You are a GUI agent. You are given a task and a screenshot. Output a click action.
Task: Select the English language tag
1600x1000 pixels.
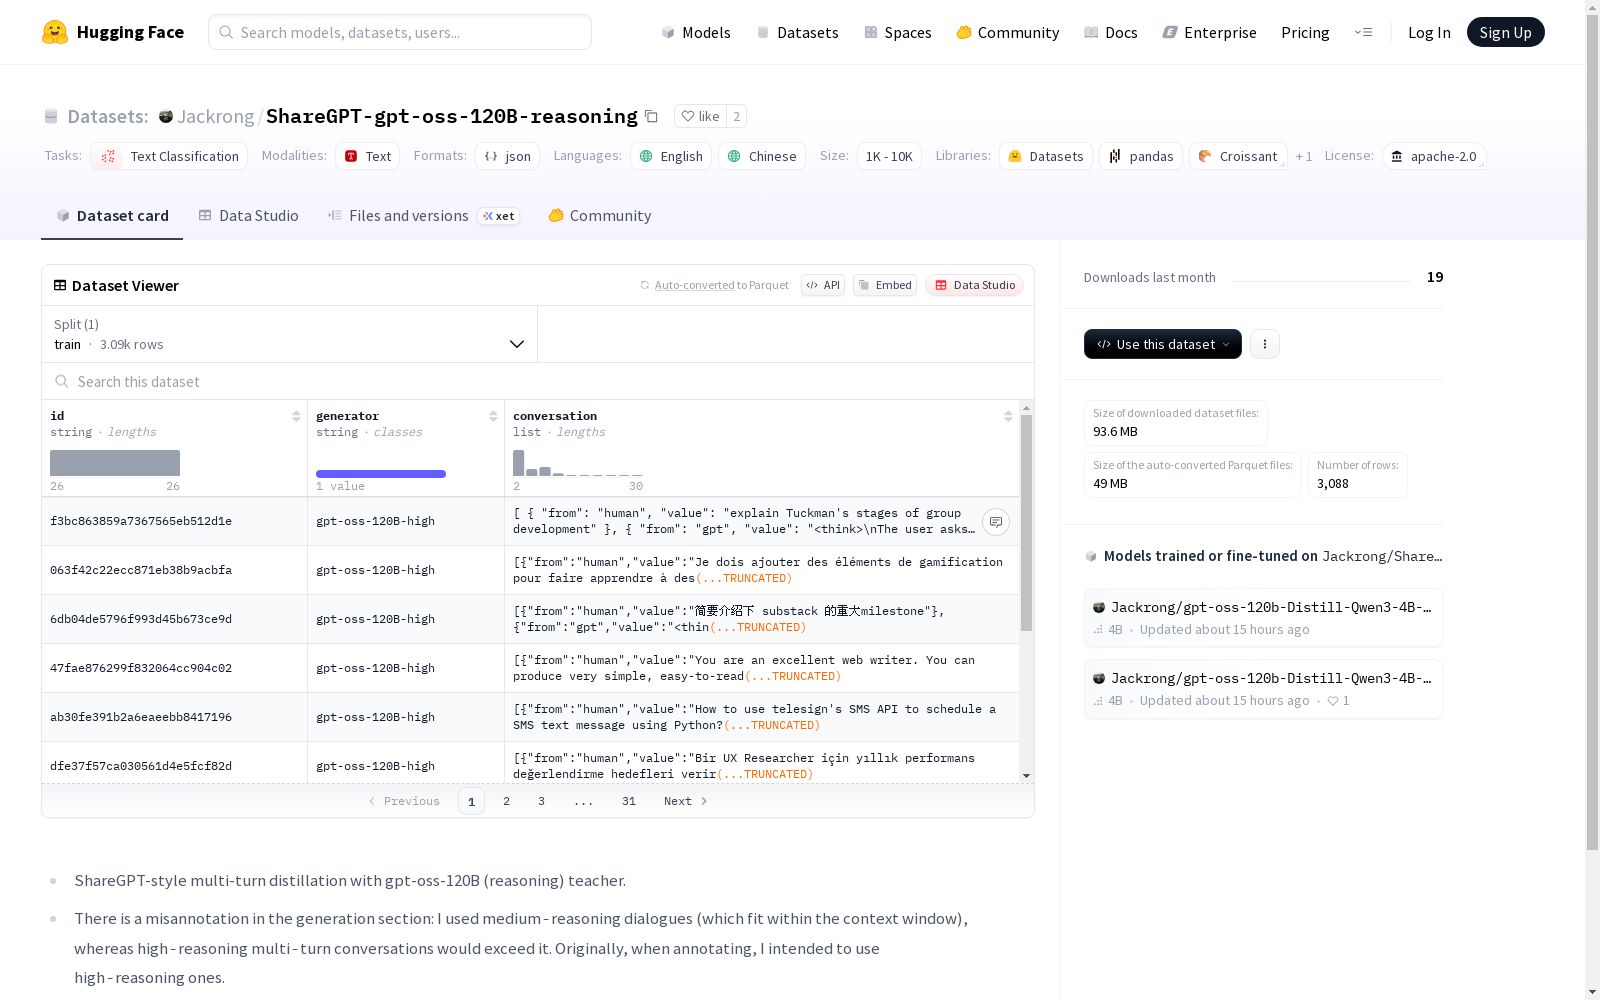pyautogui.click(x=671, y=156)
